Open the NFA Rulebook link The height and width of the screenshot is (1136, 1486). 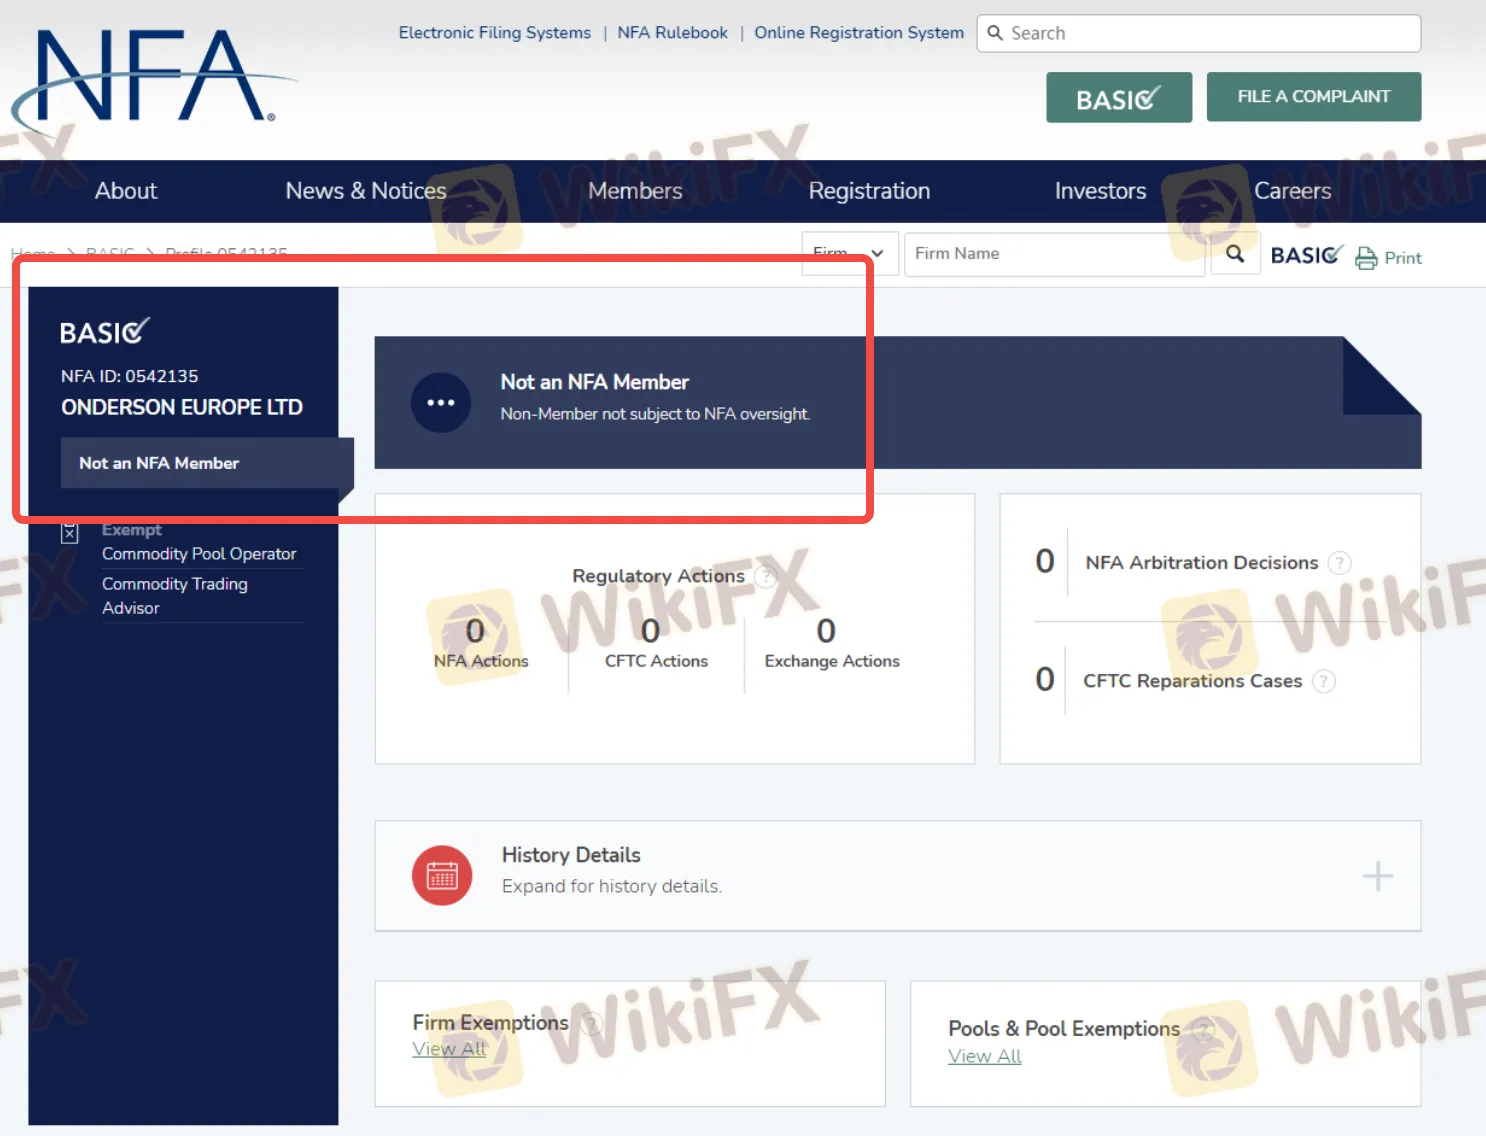(x=673, y=33)
